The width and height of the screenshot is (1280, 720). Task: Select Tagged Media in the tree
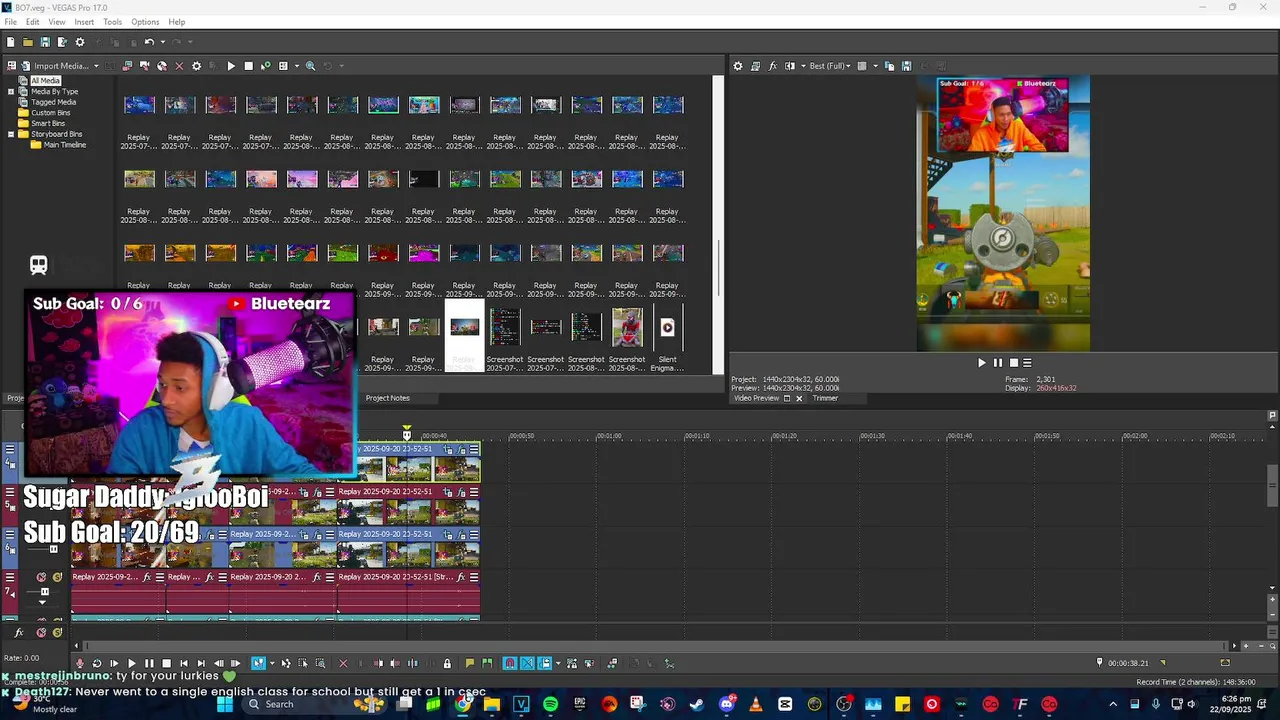click(x=53, y=102)
